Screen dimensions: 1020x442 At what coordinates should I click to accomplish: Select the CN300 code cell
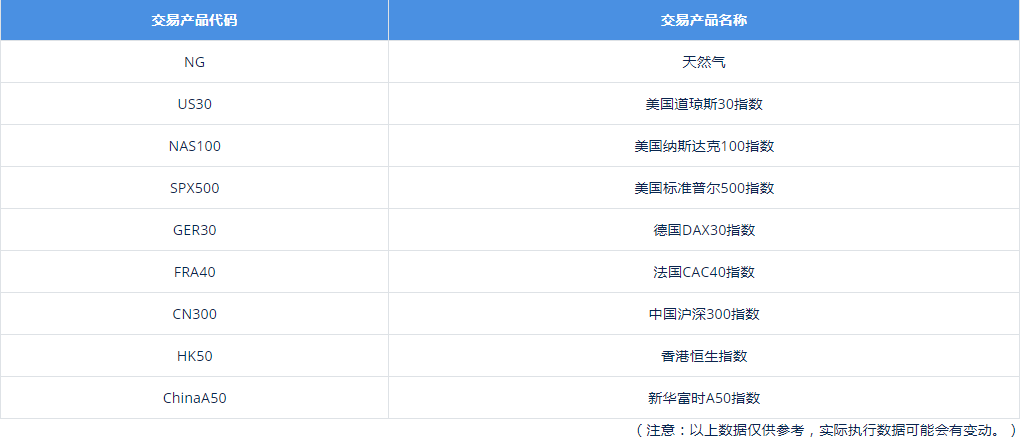[x=194, y=314]
